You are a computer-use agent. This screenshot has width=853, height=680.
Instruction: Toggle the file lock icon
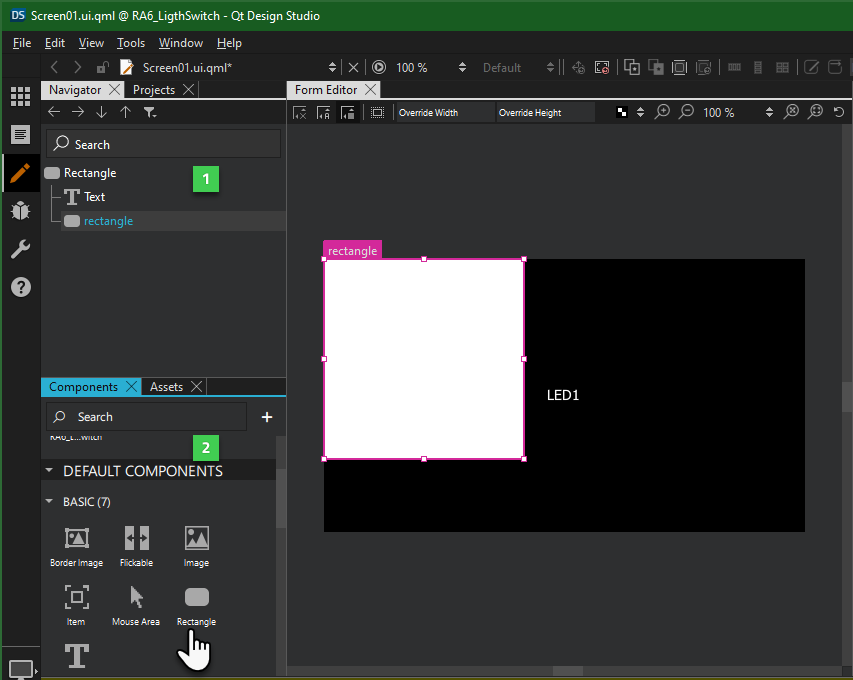pos(102,68)
